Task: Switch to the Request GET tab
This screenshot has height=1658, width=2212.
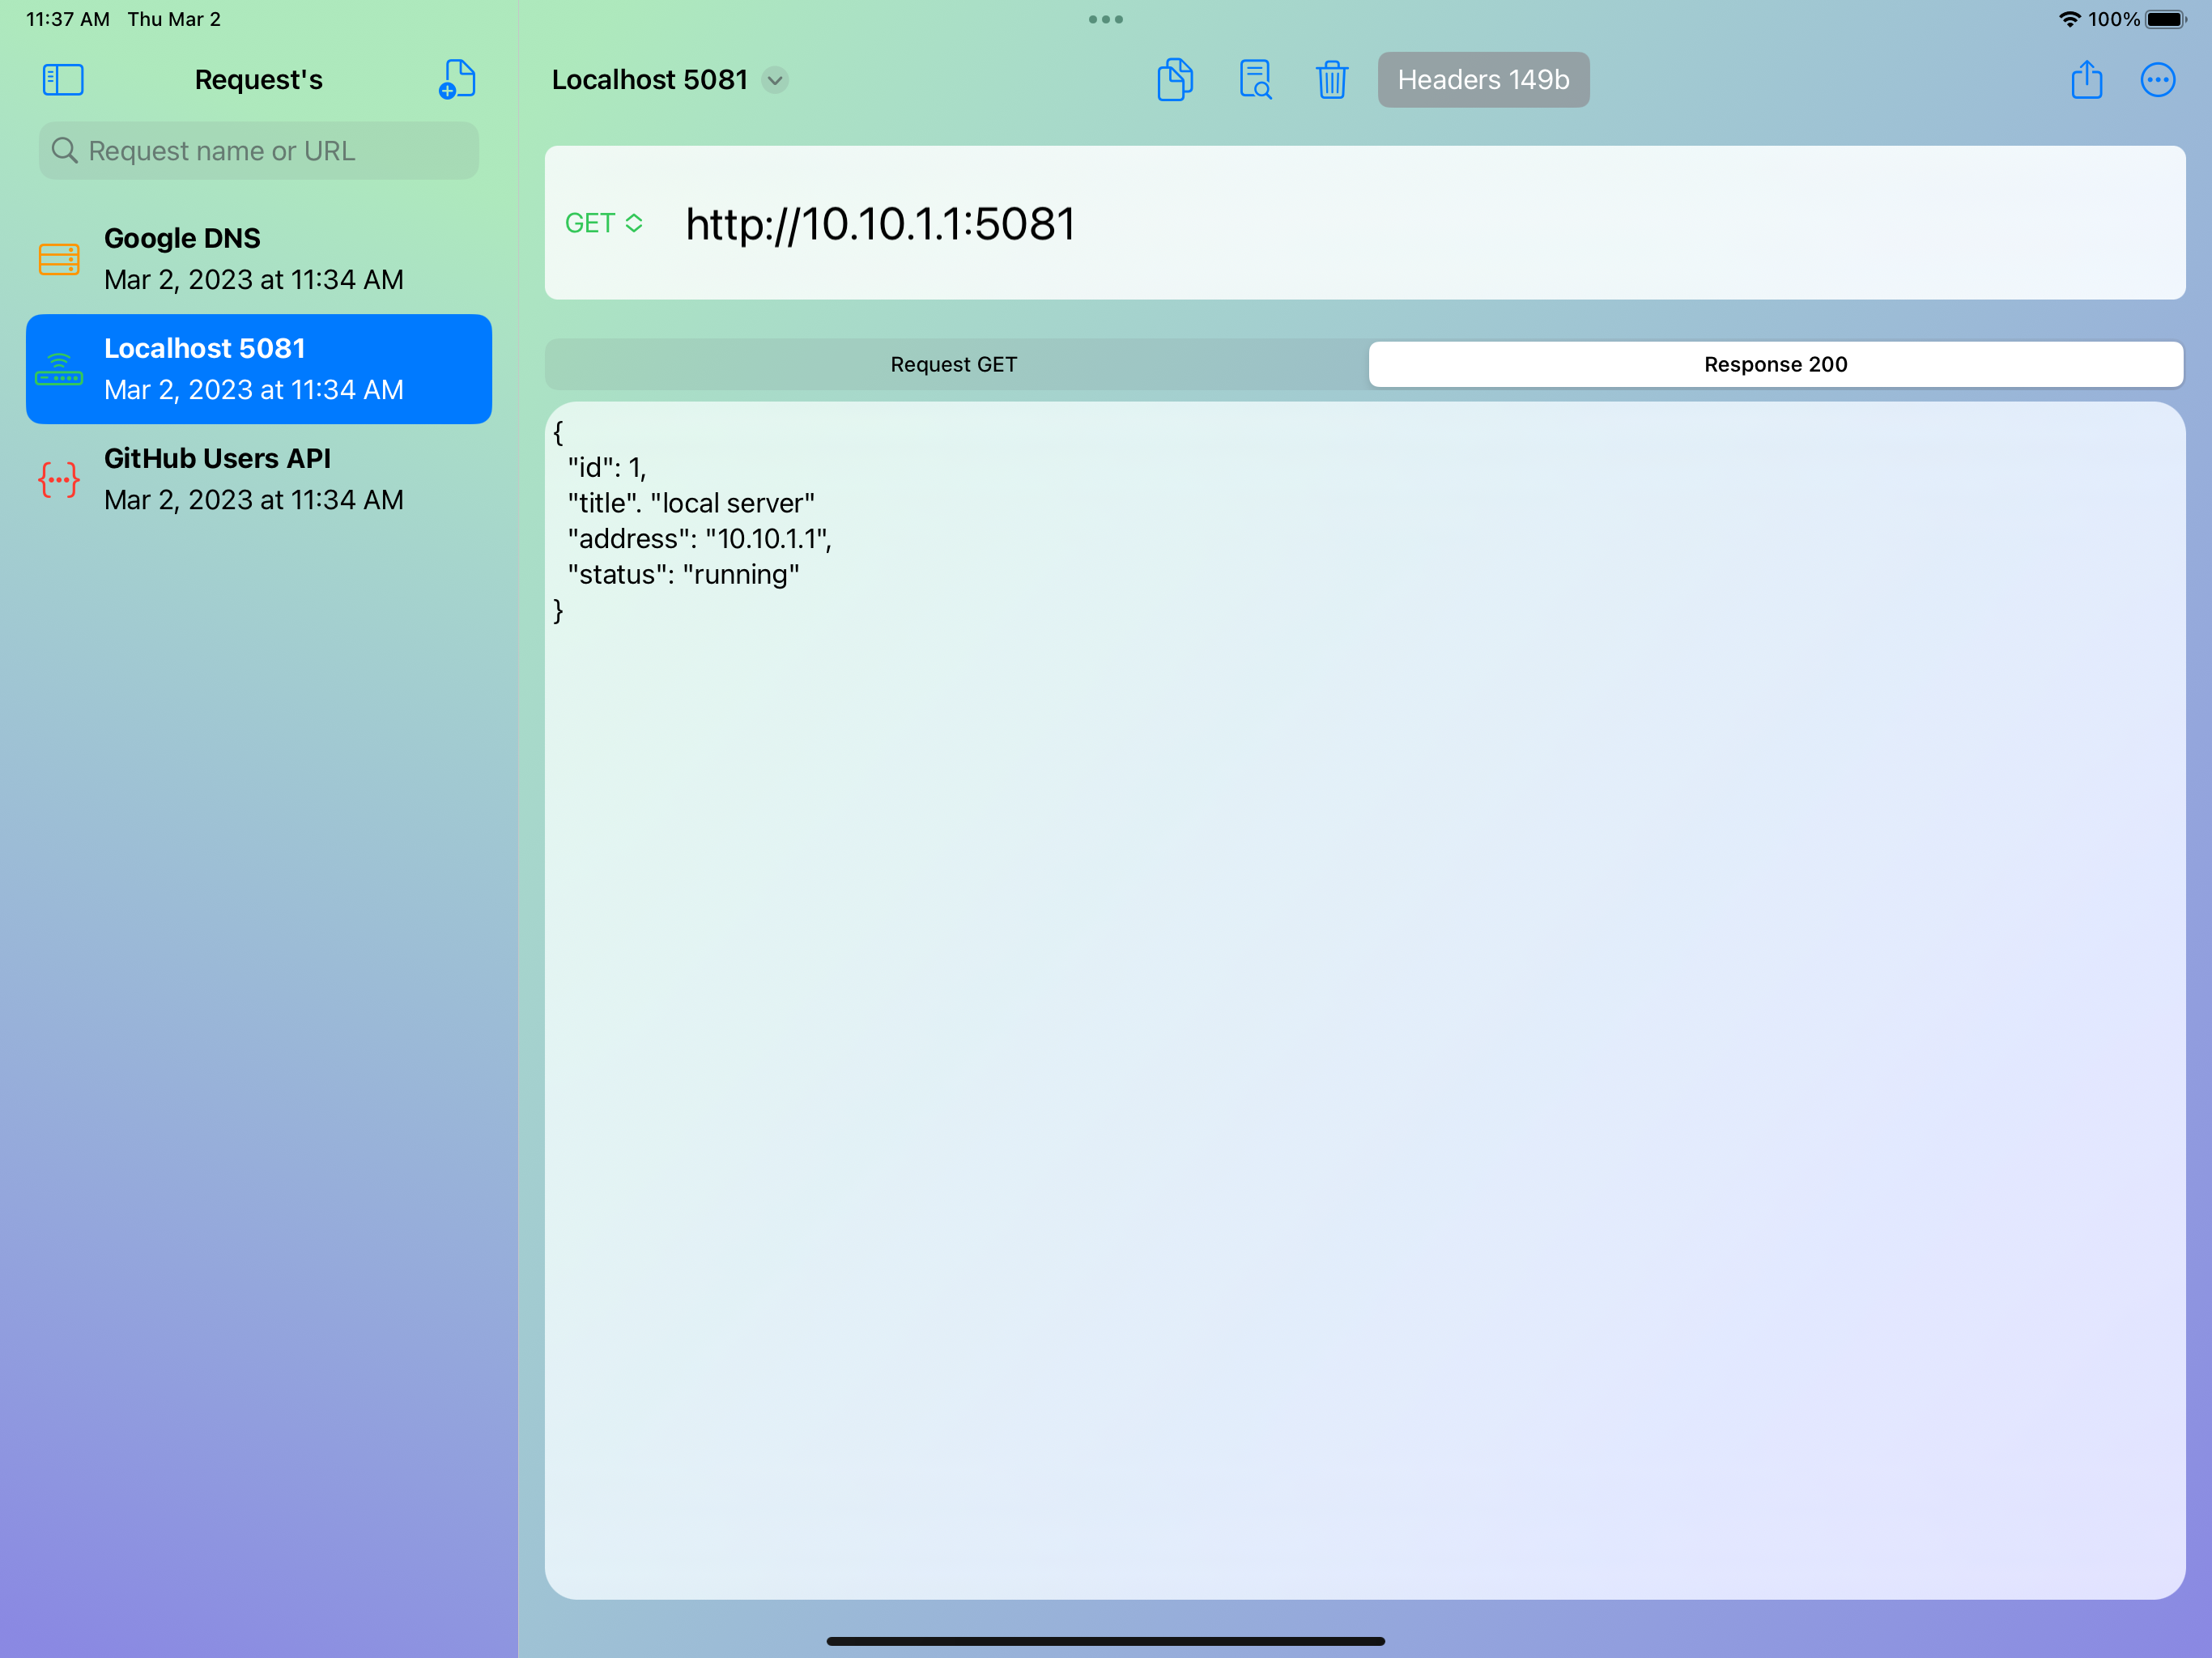Action: (955, 364)
